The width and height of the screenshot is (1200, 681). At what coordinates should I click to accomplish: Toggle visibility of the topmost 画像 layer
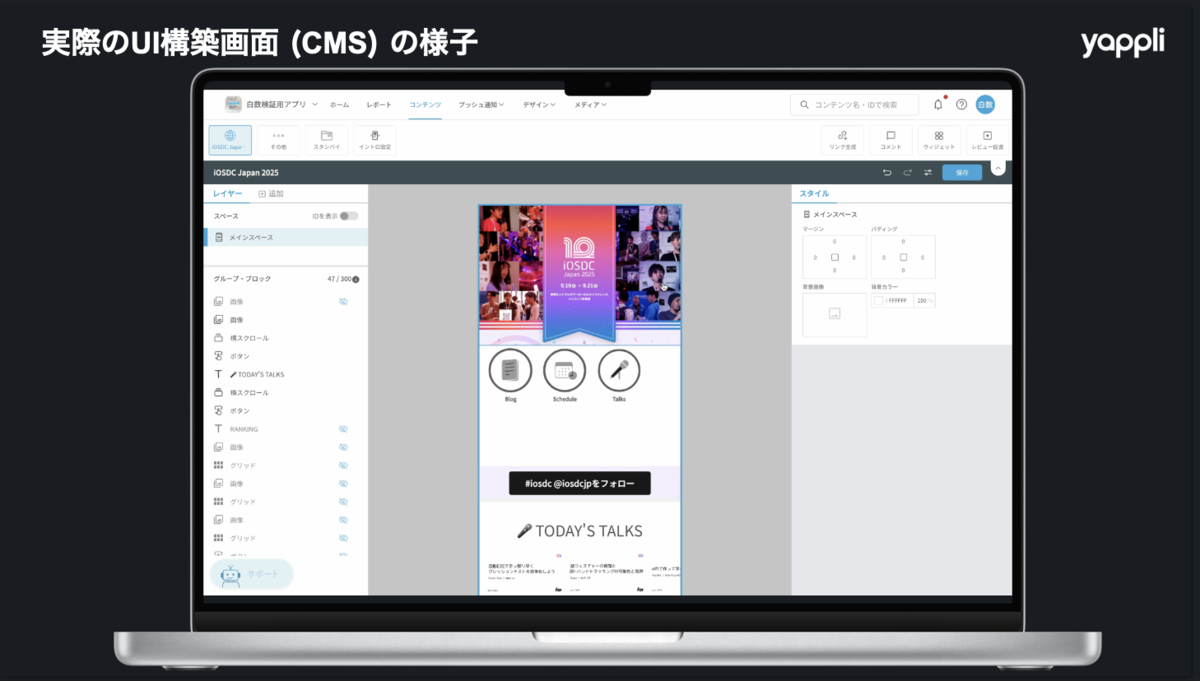343,301
